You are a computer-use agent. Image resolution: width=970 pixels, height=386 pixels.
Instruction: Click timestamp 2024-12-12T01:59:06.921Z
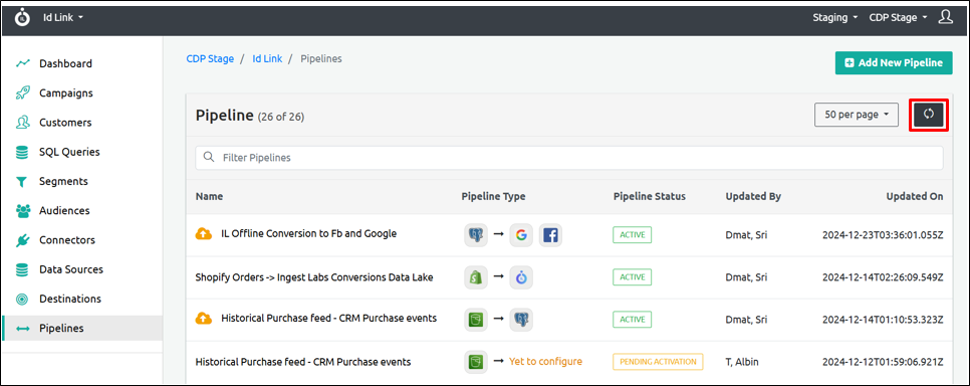(883, 362)
